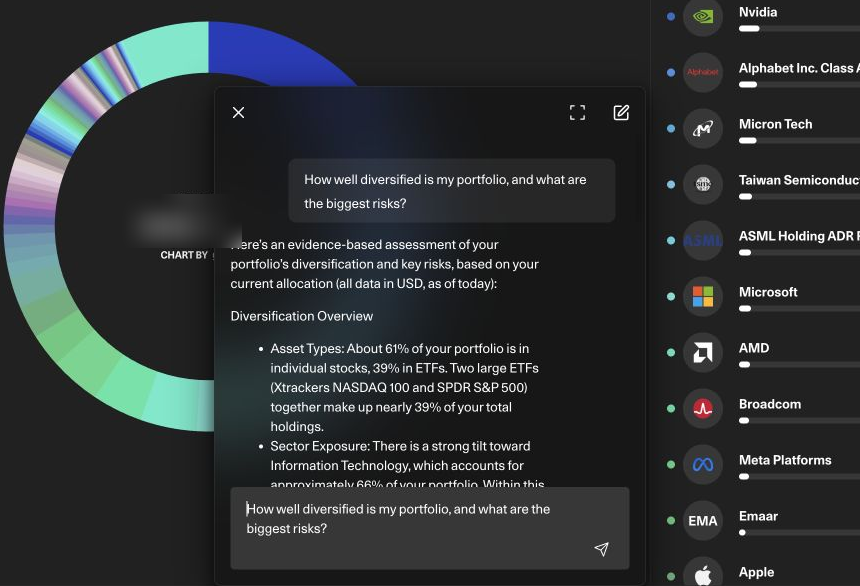This screenshot has width=860, height=586.
Task: Open the Nvidia logo icon
Action: [x=703, y=16]
